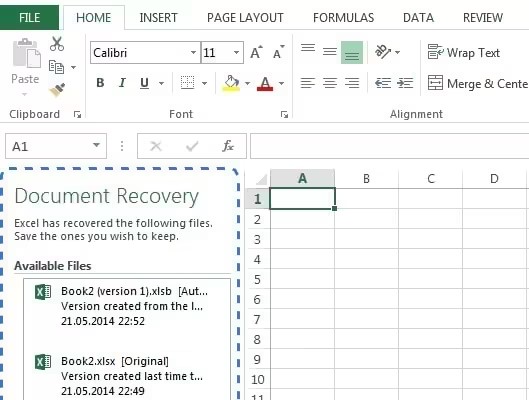The height and width of the screenshot is (400, 529).
Task: Select column A header
Action: coord(303,178)
